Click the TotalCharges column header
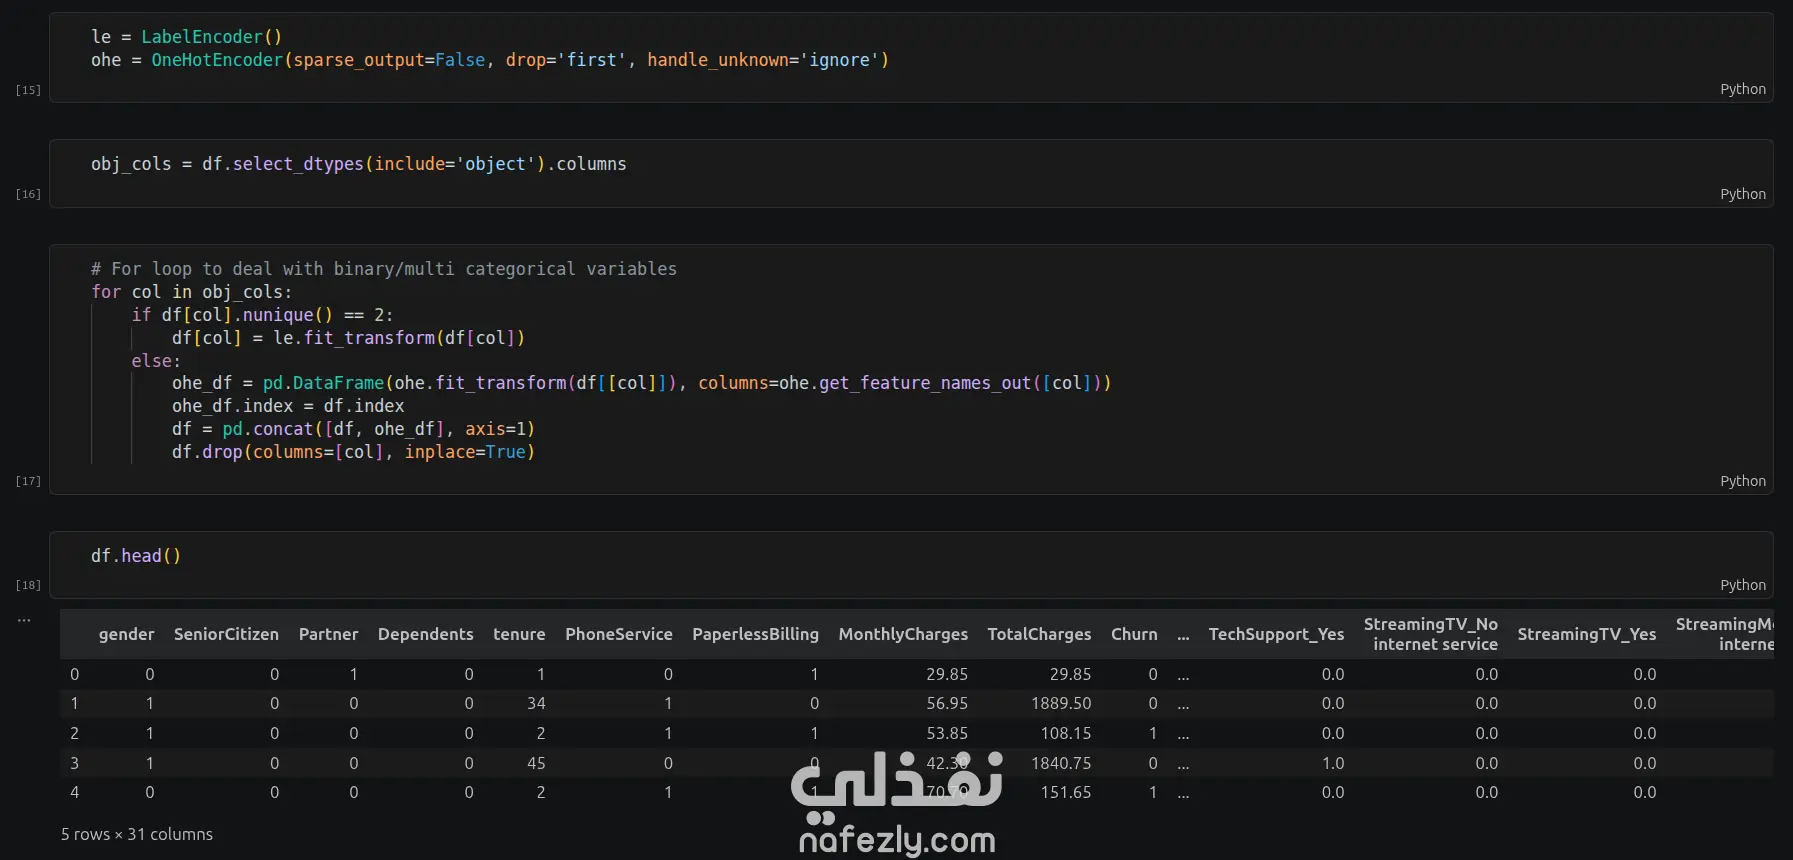The height and width of the screenshot is (860, 1793). [1039, 634]
